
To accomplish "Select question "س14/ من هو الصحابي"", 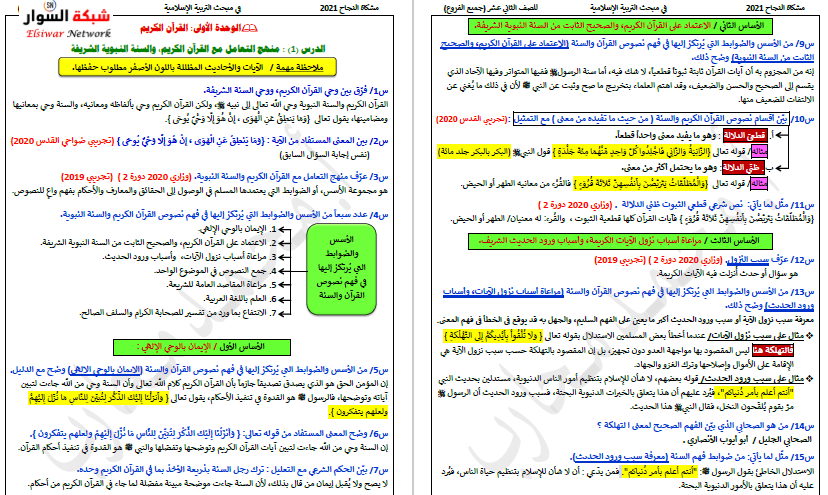I will pos(706,426).
